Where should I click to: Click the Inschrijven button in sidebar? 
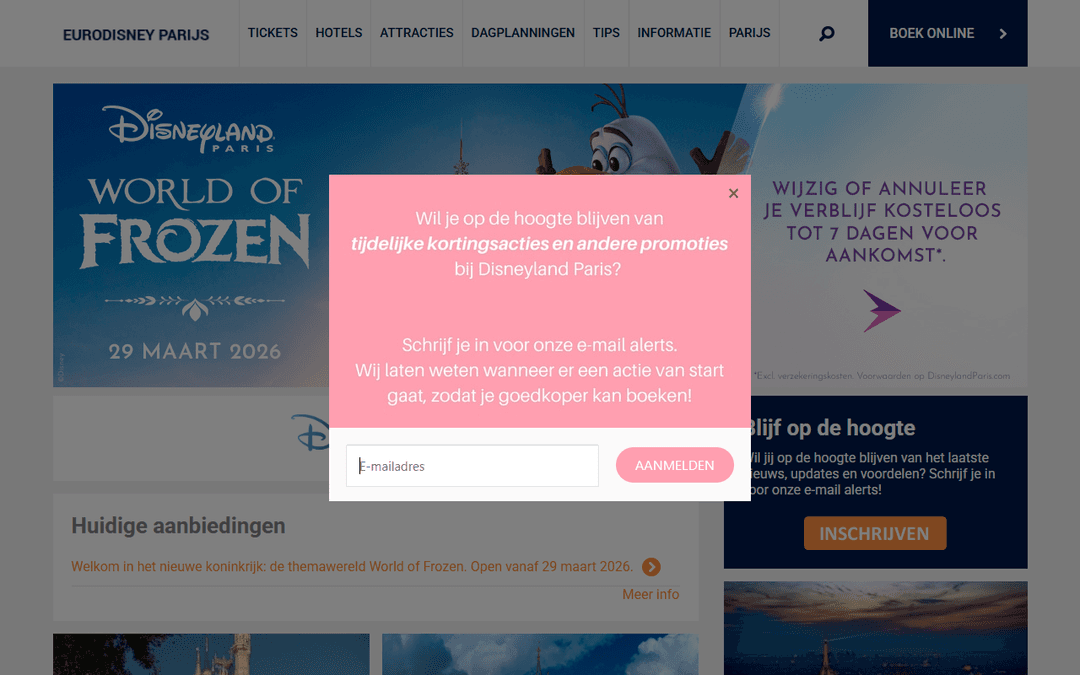point(875,533)
